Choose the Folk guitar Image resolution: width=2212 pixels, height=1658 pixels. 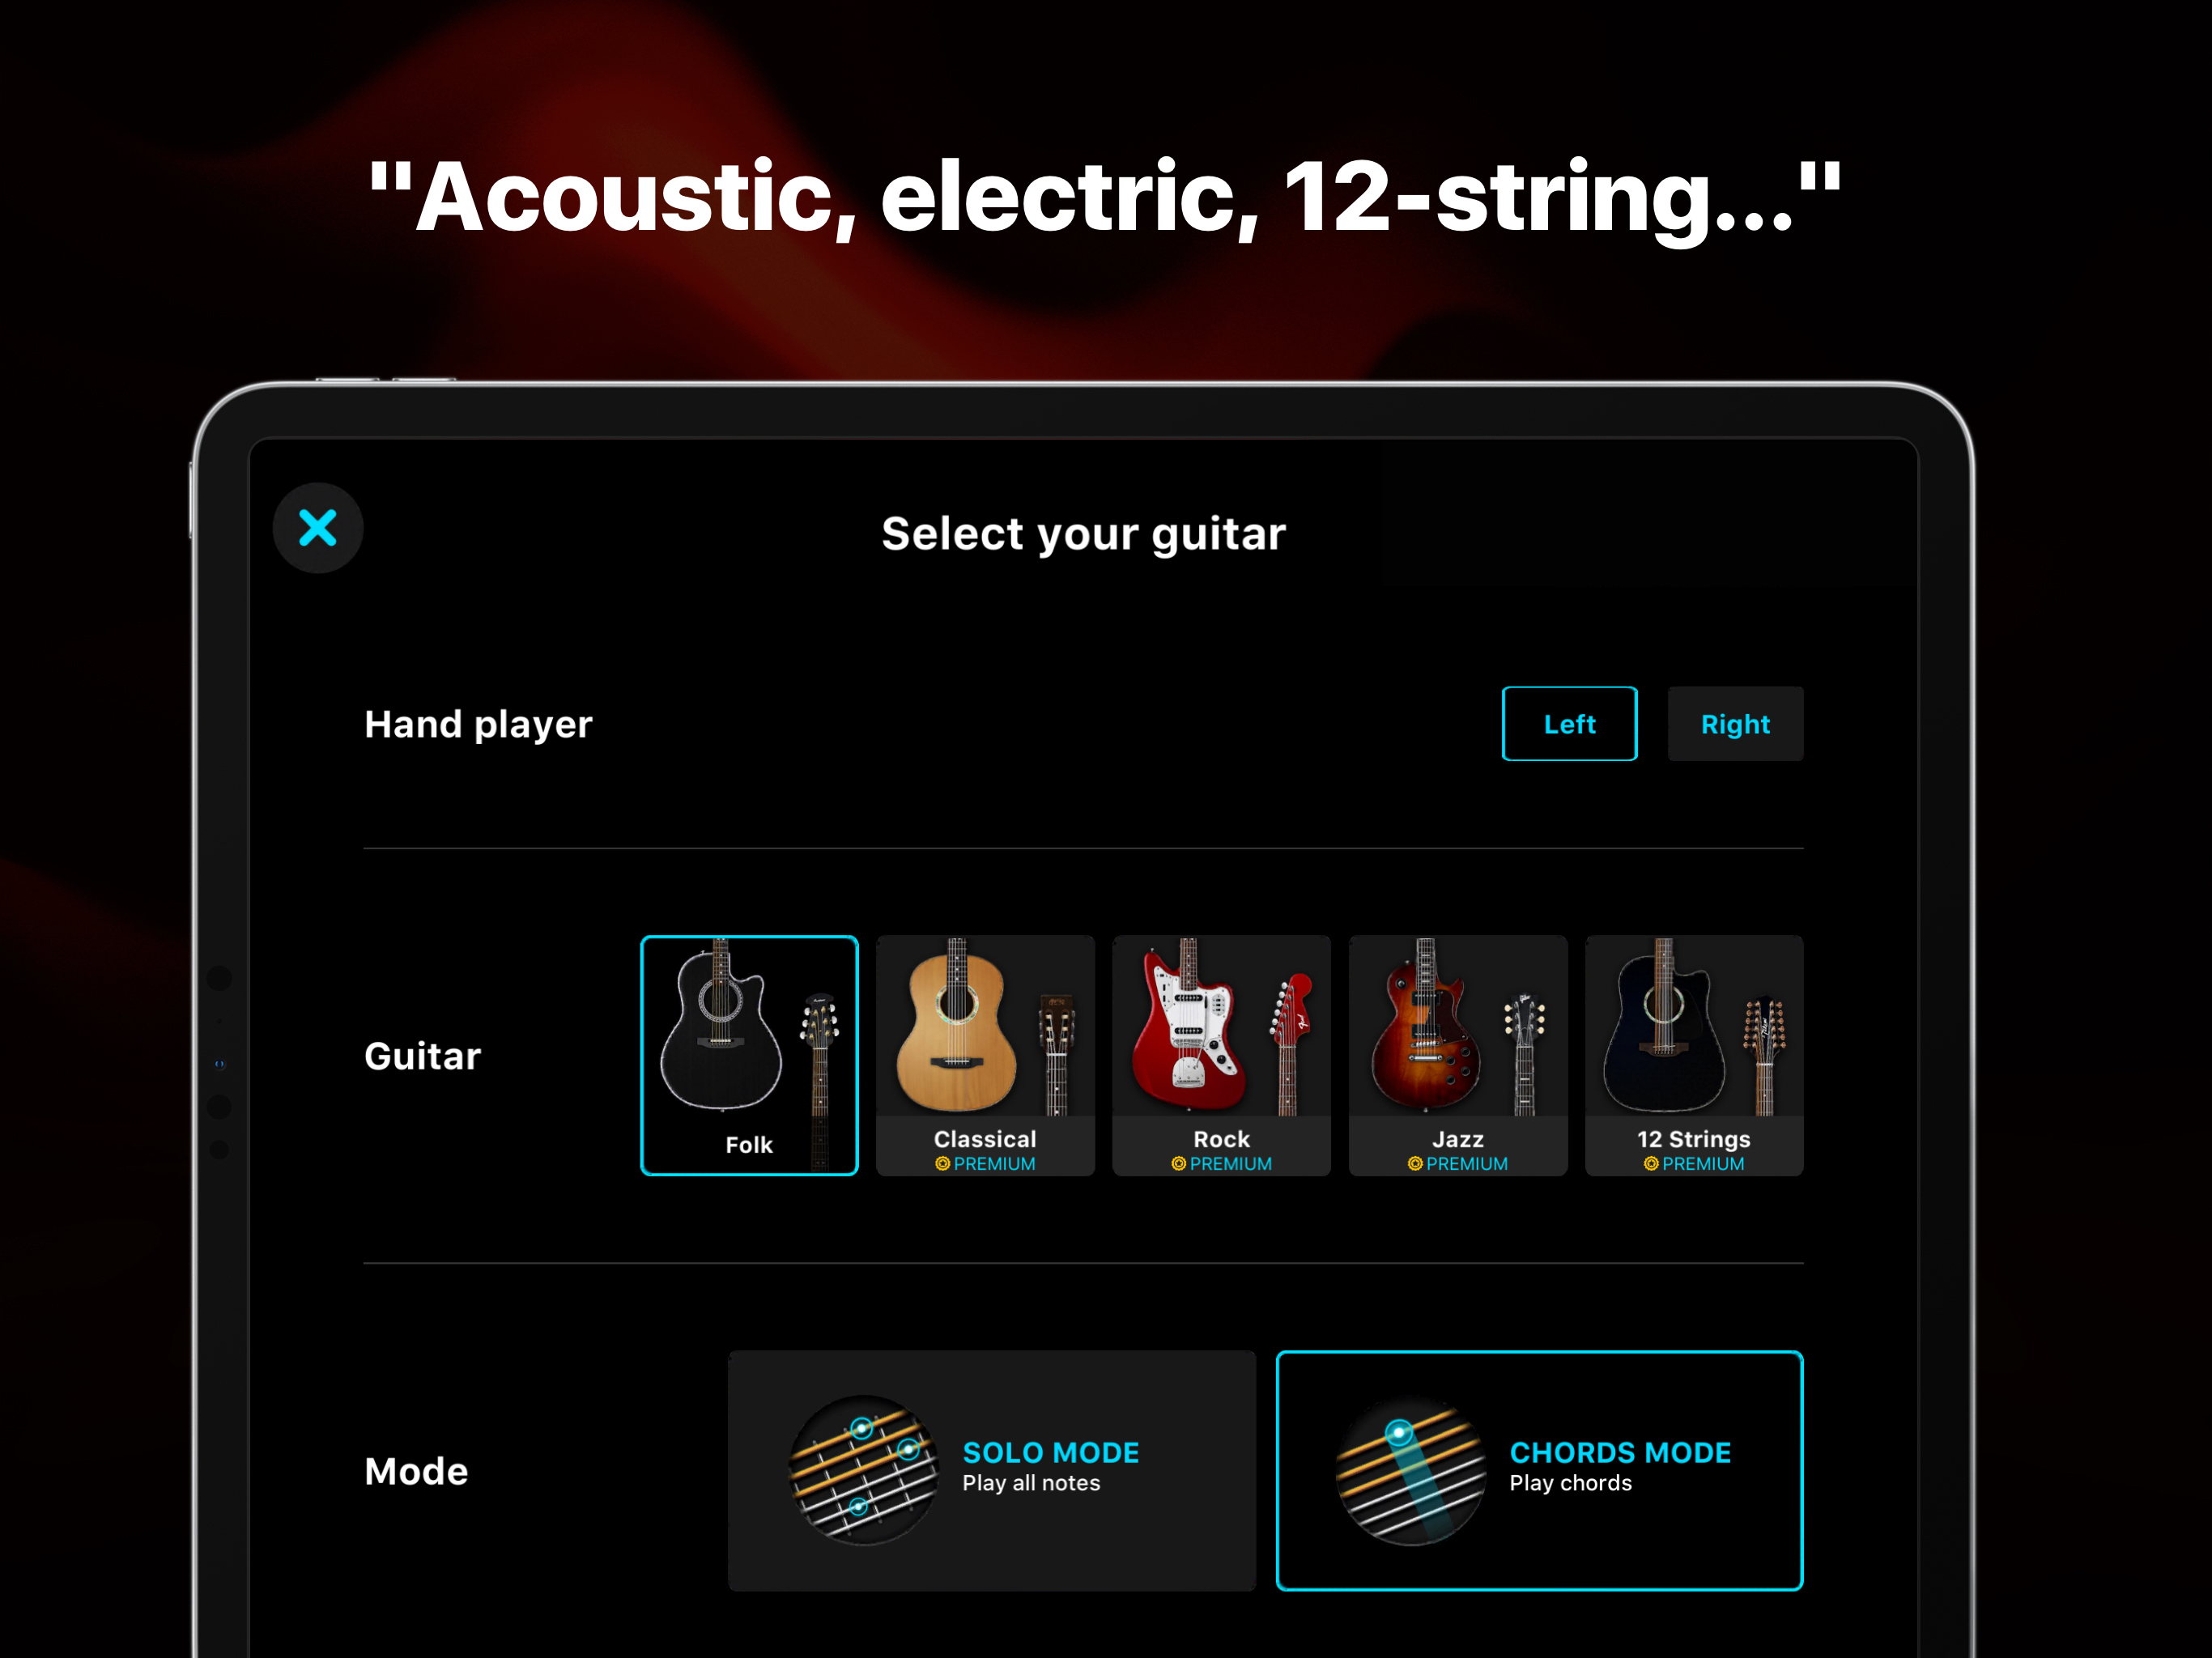pos(749,1055)
